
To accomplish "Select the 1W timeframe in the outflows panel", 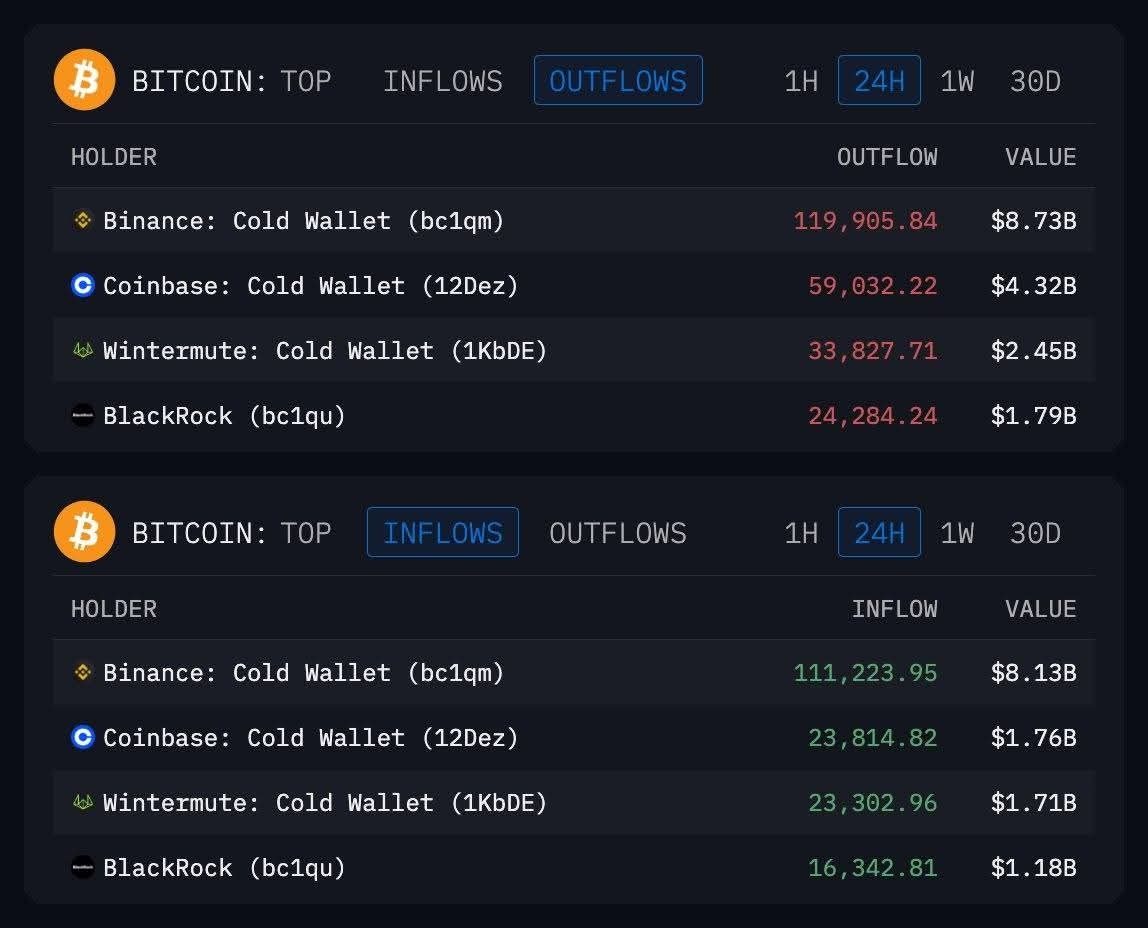I will click(x=957, y=81).
